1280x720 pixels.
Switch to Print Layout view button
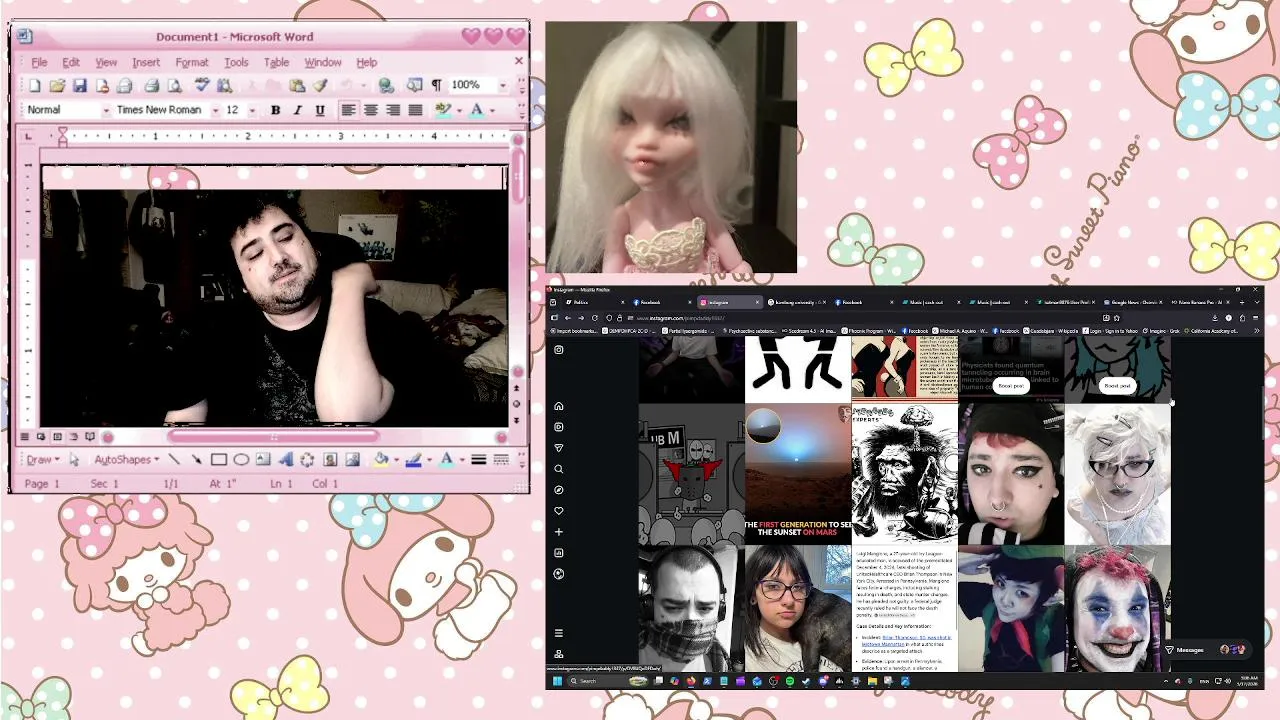pos(57,437)
